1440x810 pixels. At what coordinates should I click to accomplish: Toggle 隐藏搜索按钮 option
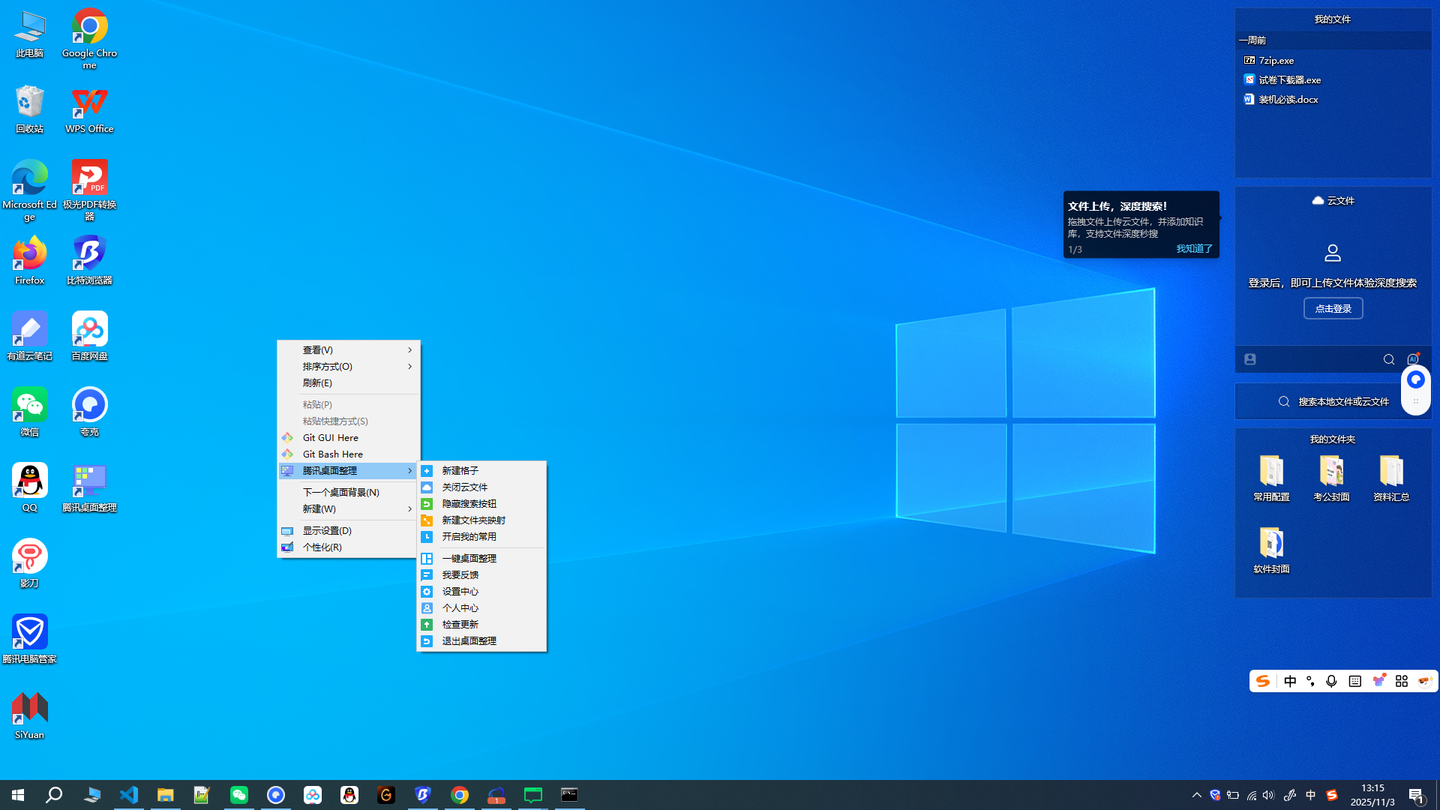point(469,504)
